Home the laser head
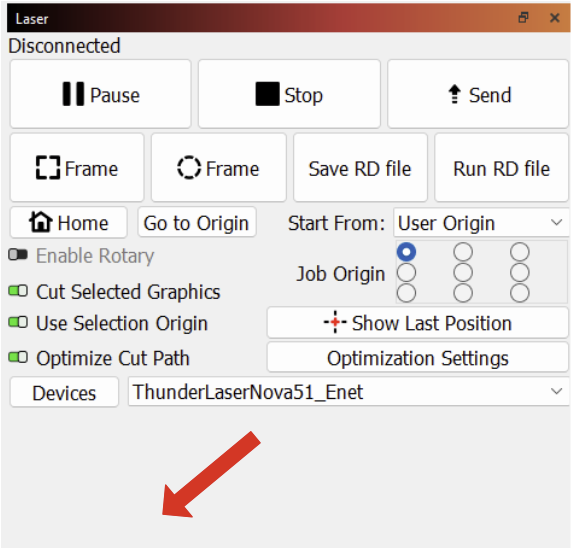Viewport: 572px width, 548px height. click(x=69, y=223)
